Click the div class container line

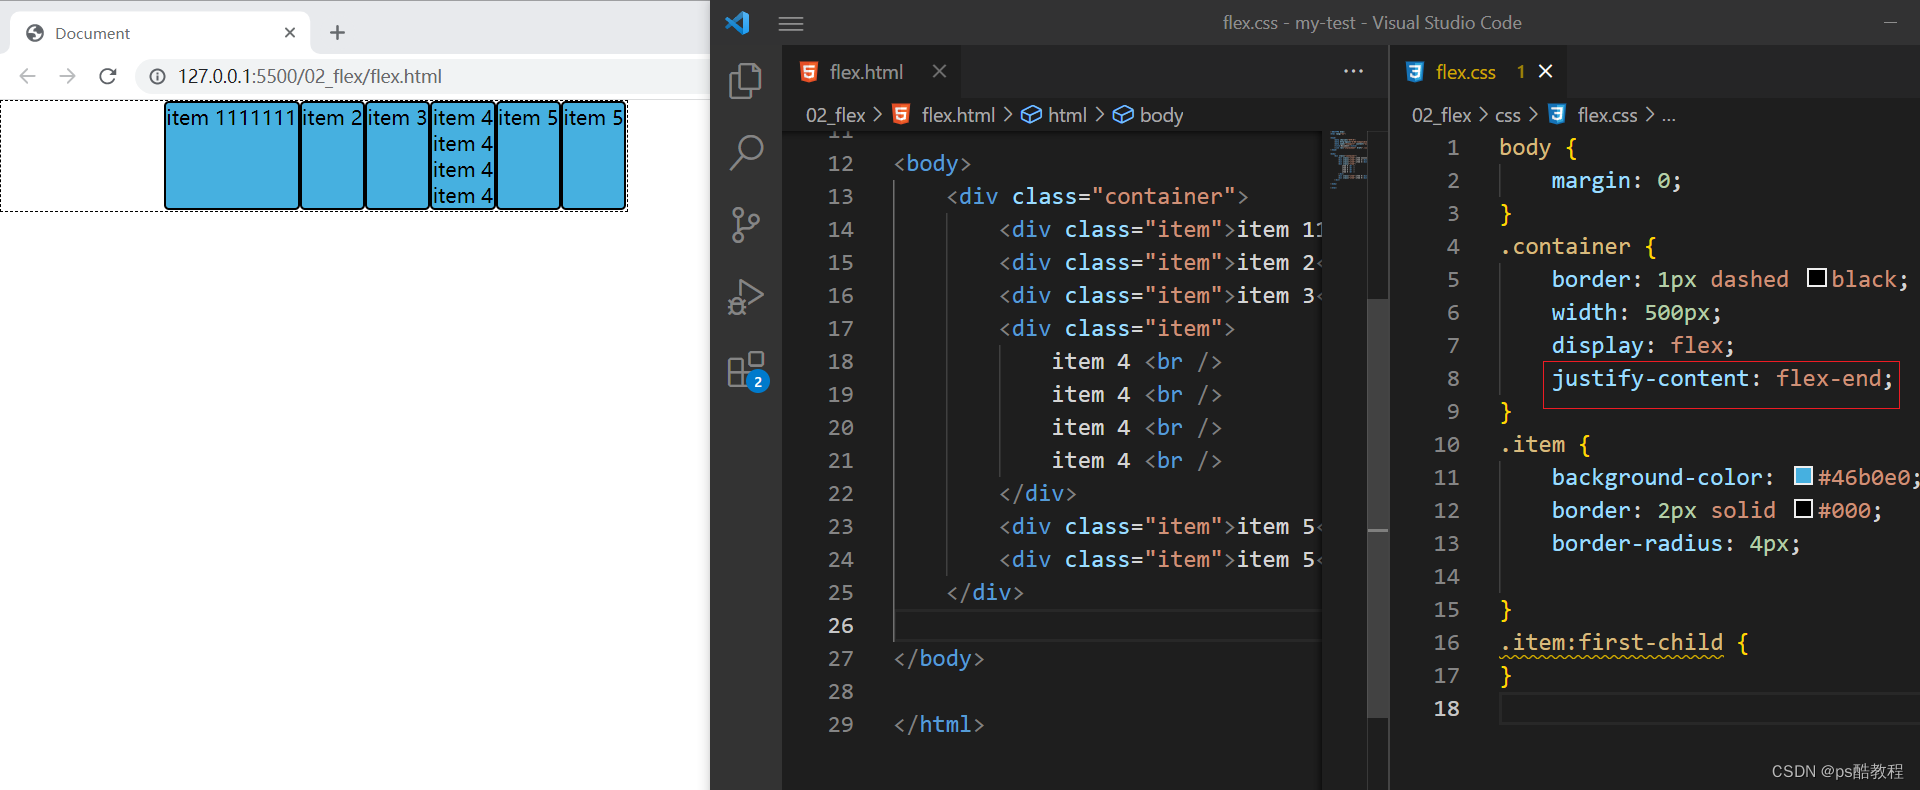[1097, 196]
